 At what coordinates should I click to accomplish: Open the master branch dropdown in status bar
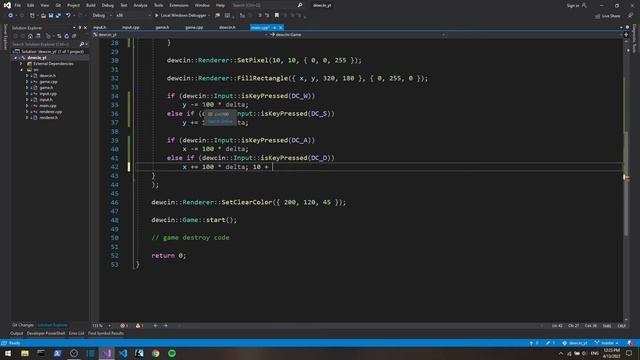point(607,343)
